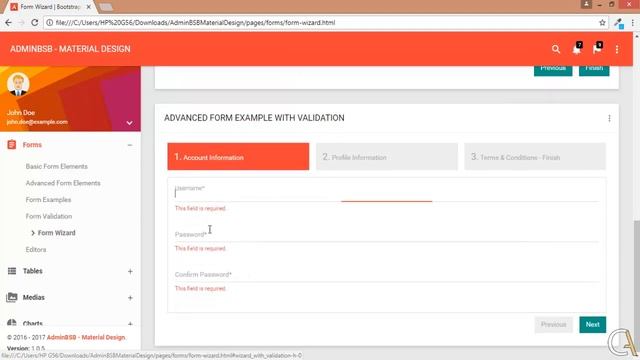This screenshot has height=360, width=640.
Task: Open the advanced form card options menu
Action: (609, 118)
